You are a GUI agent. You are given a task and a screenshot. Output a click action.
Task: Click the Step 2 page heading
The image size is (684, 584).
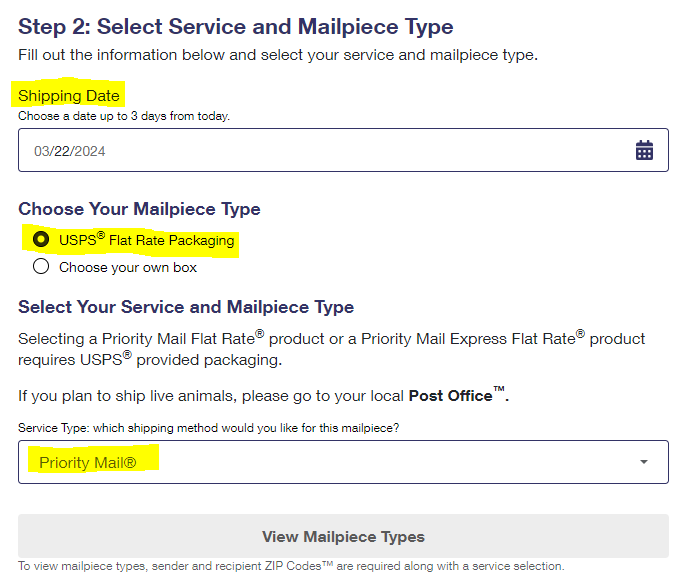236,27
